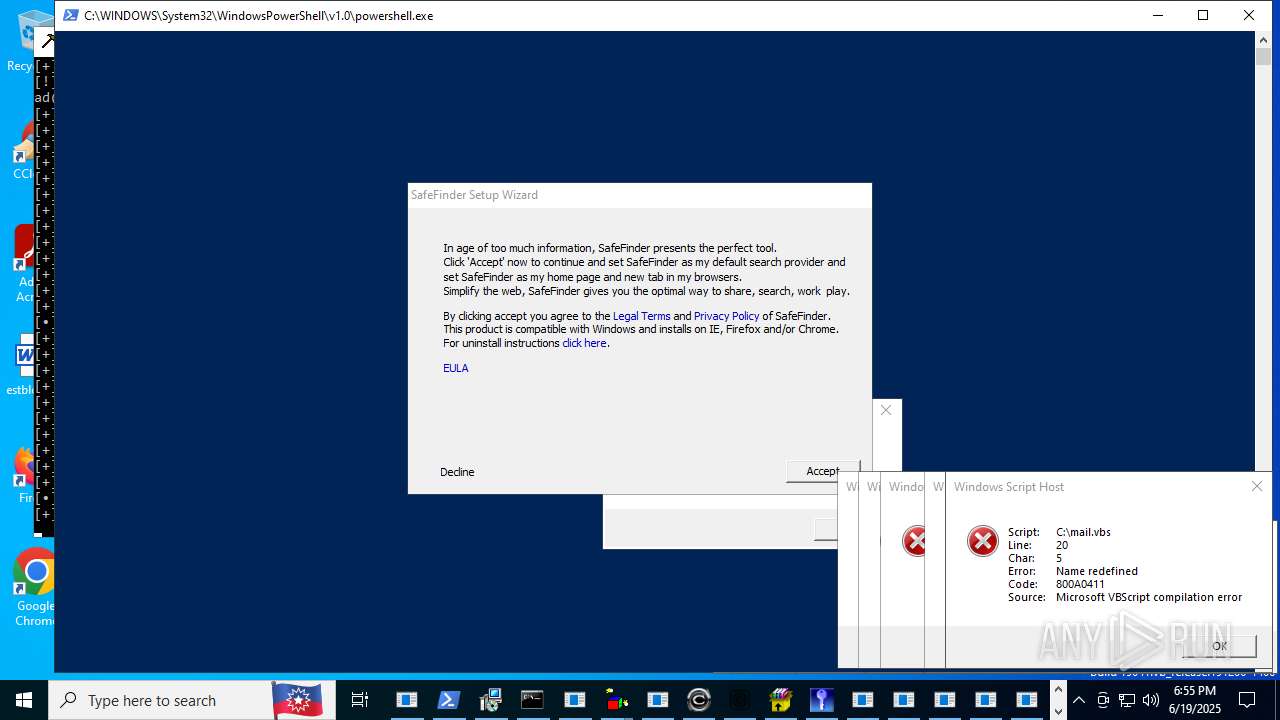Open the clock showing 6:55 PM
This screenshot has width=1280, height=720.
coord(1195,700)
